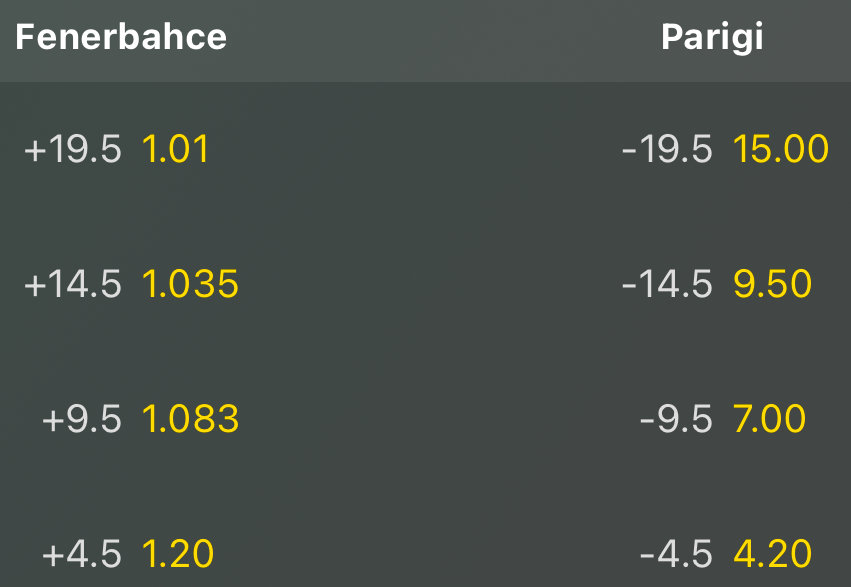Tap the 9.50 odds value
This screenshot has width=851, height=587.
772,285
